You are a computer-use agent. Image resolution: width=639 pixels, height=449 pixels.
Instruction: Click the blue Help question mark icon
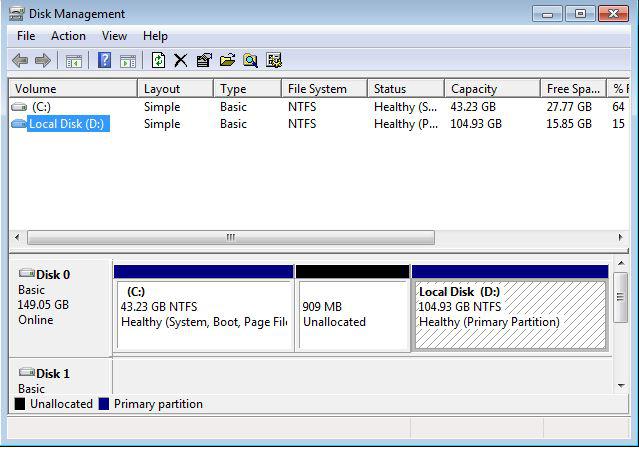click(104, 61)
